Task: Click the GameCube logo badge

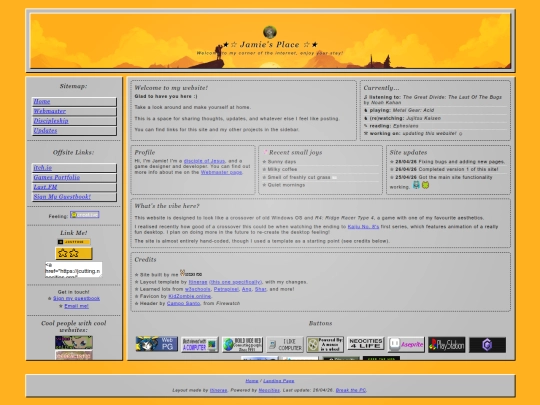Action: tap(487, 345)
